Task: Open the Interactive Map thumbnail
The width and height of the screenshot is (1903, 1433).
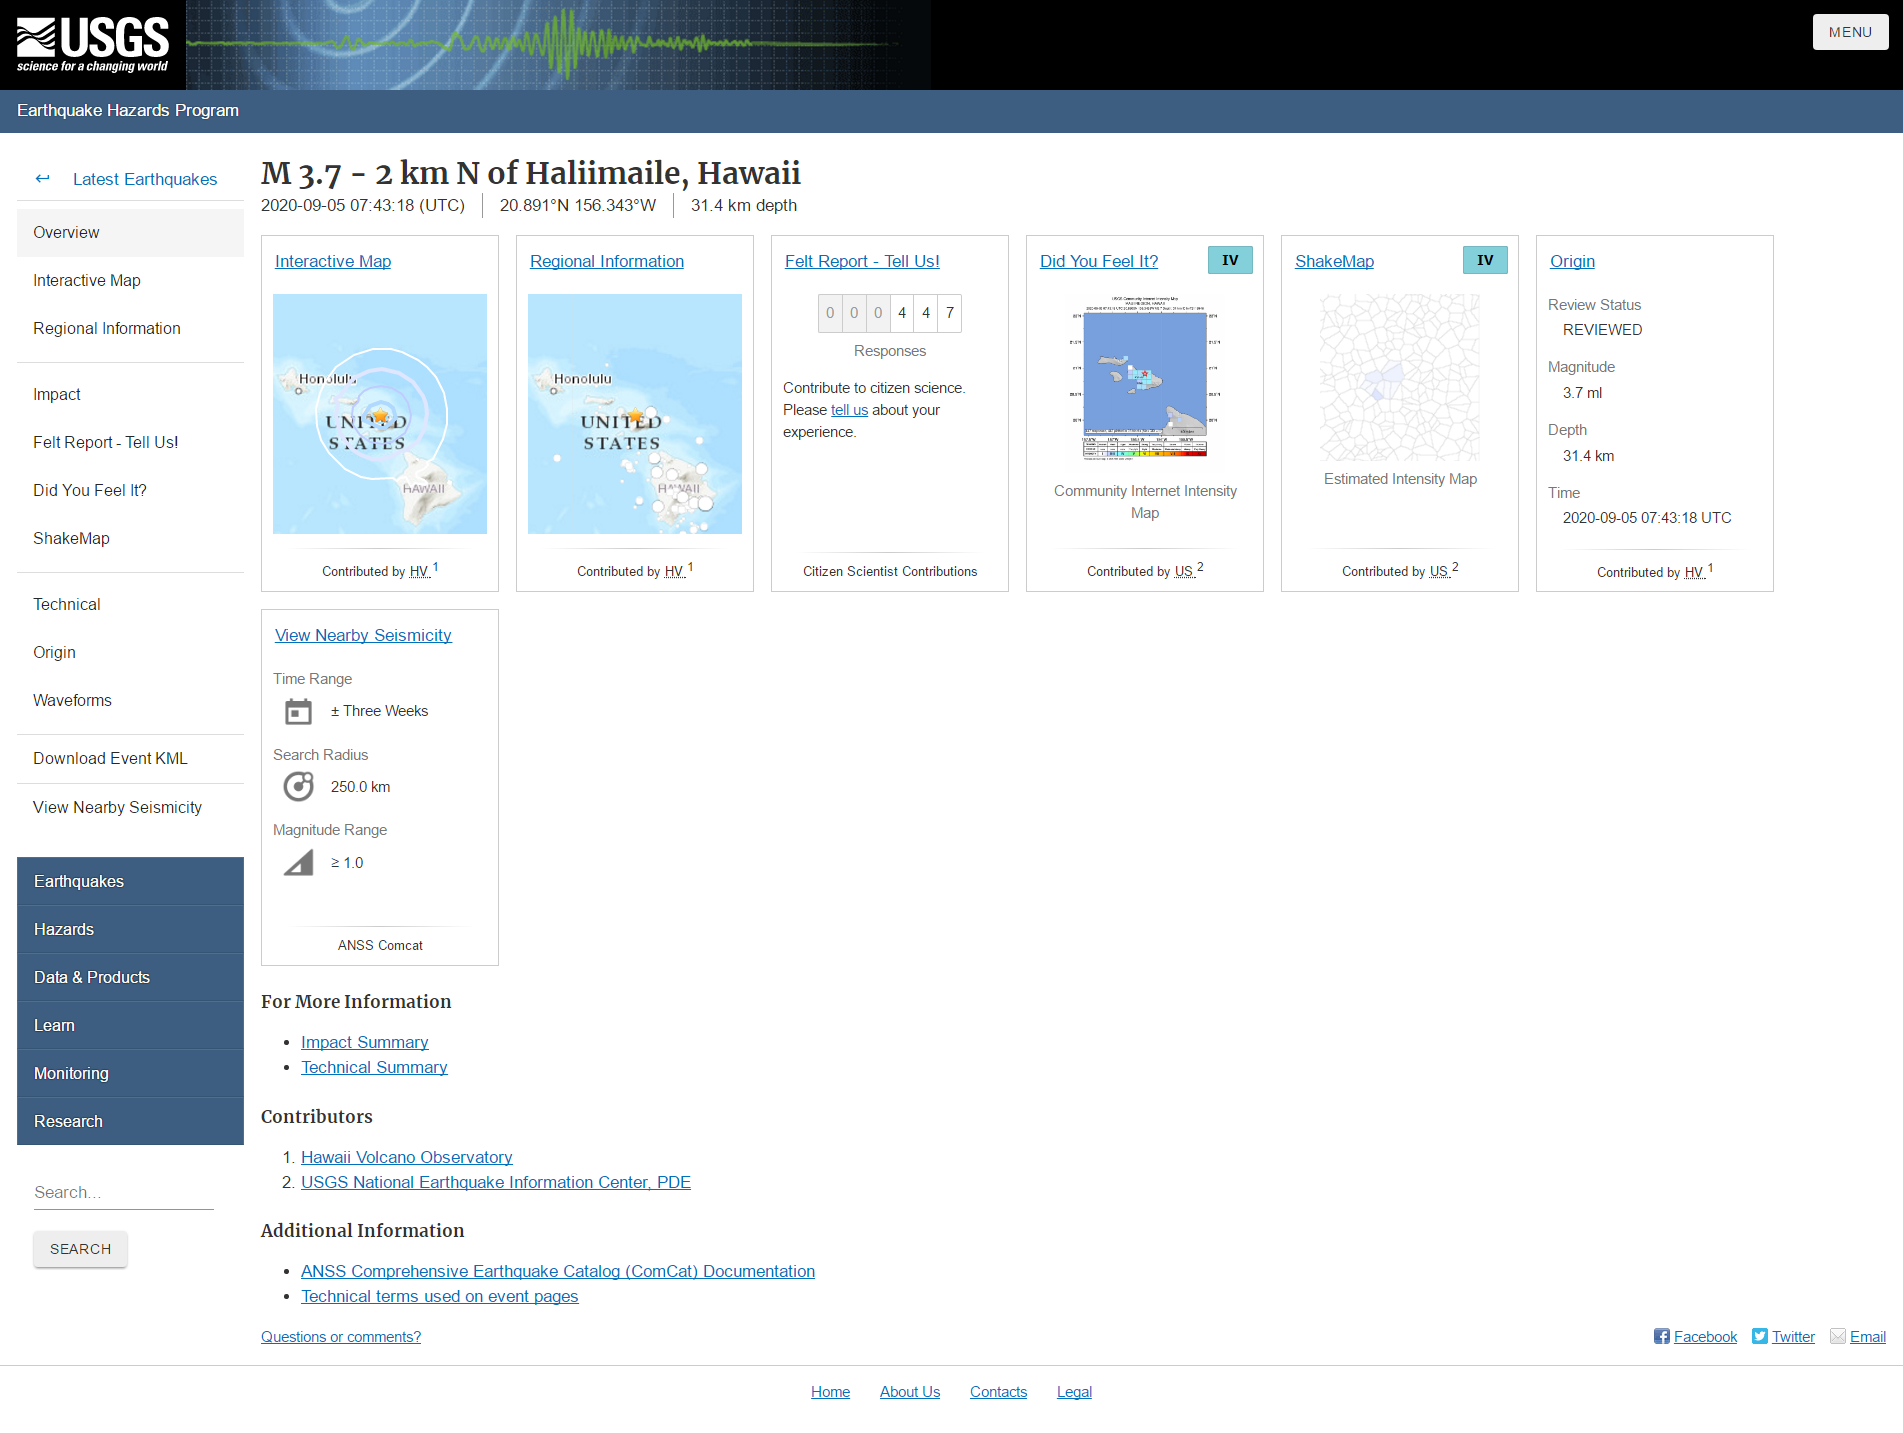Action: [379, 413]
